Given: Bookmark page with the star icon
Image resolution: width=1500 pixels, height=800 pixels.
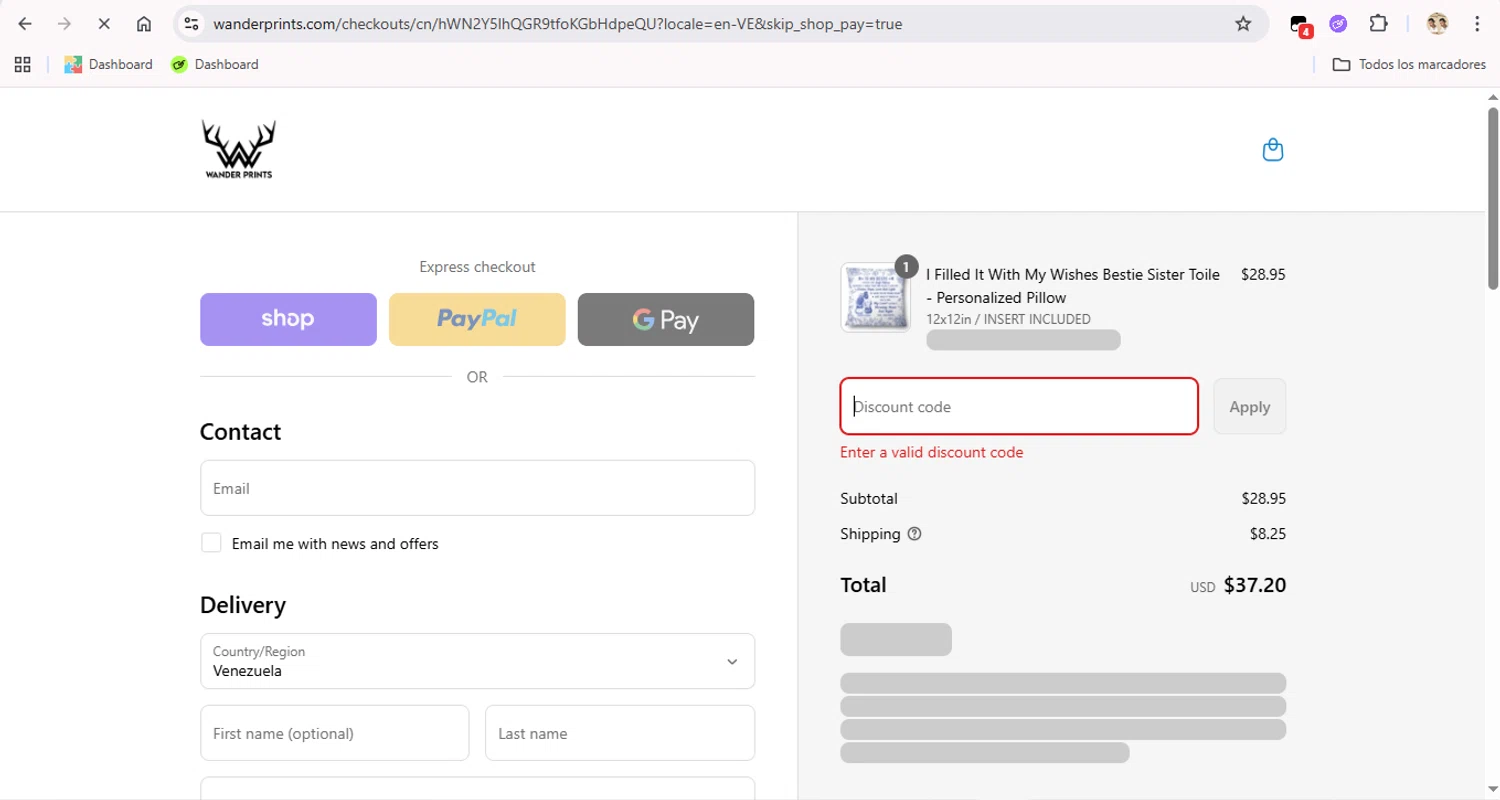Looking at the screenshot, I should click(x=1243, y=24).
